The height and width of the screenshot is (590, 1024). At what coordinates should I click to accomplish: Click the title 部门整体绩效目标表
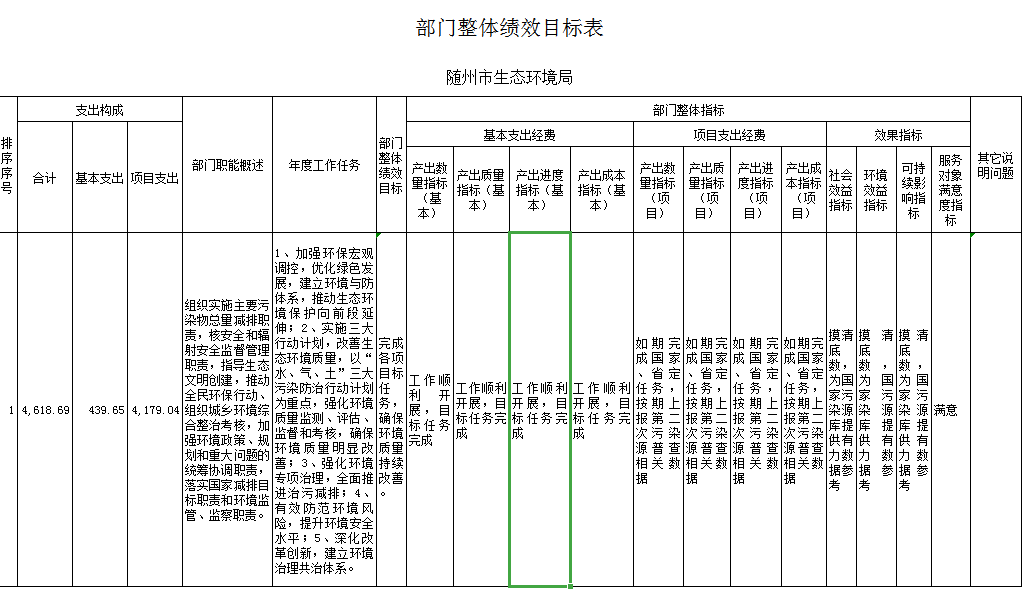click(510, 28)
